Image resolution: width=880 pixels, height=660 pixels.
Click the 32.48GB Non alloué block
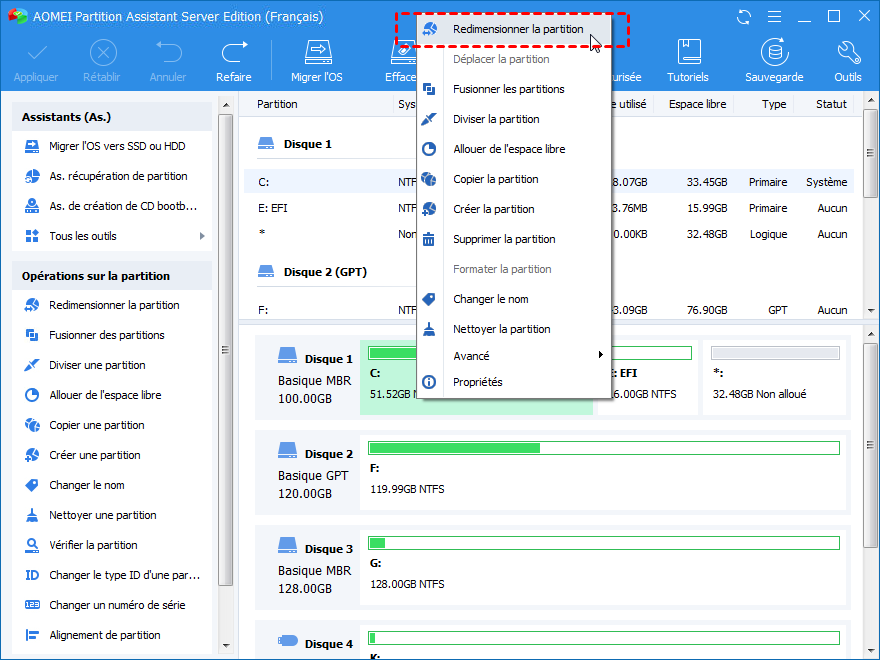(x=774, y=377)
